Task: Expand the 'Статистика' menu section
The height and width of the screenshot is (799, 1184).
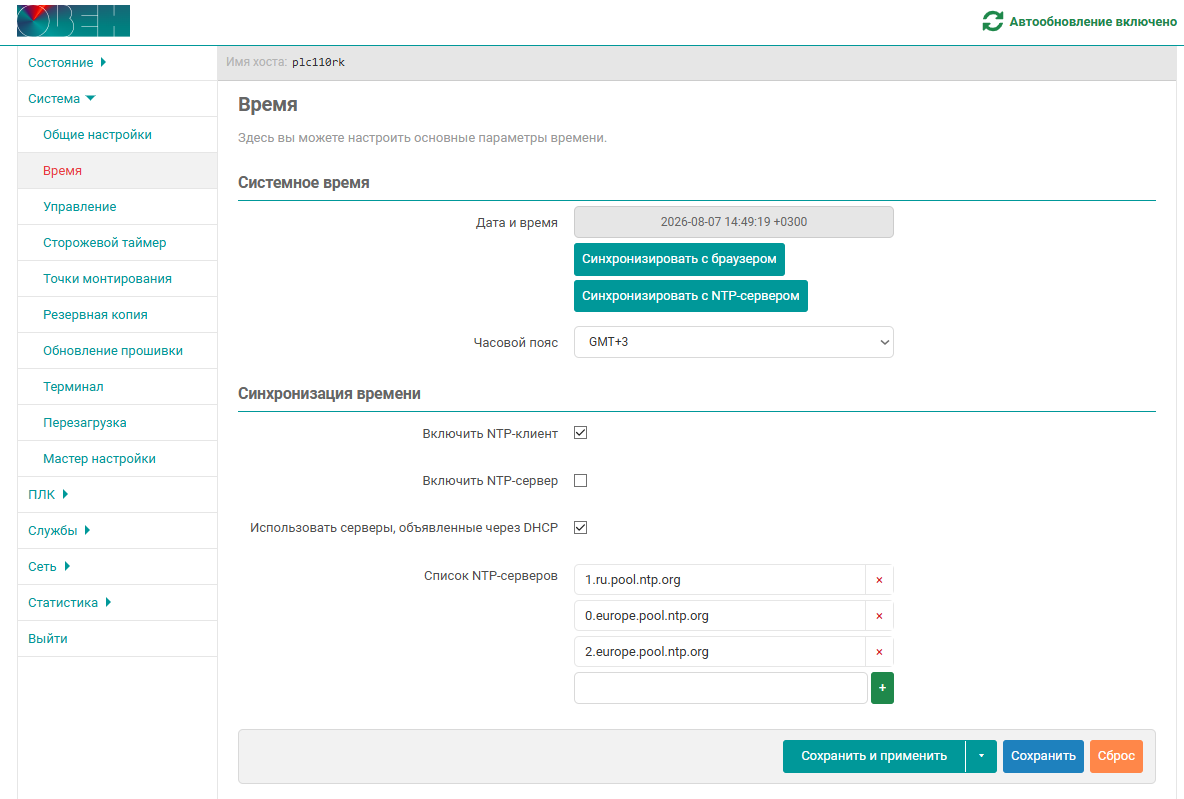Action: pos(69,603)
